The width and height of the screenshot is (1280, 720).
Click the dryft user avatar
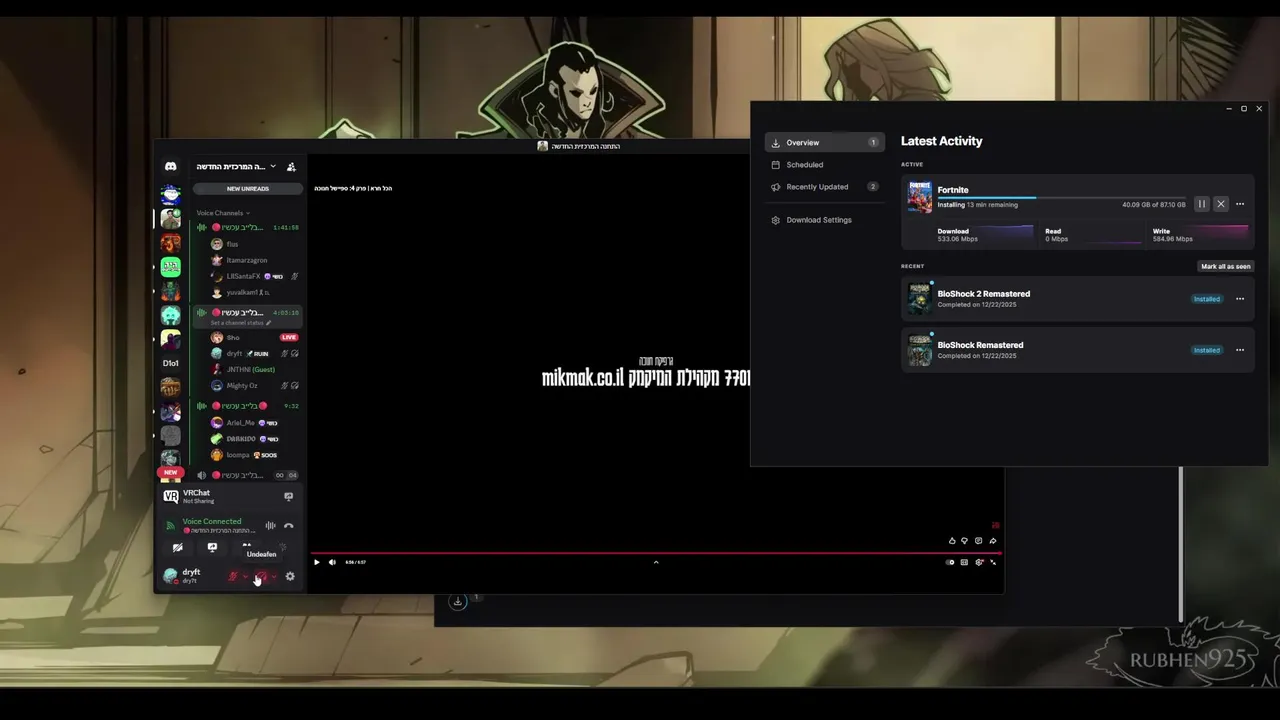point(171,576)
